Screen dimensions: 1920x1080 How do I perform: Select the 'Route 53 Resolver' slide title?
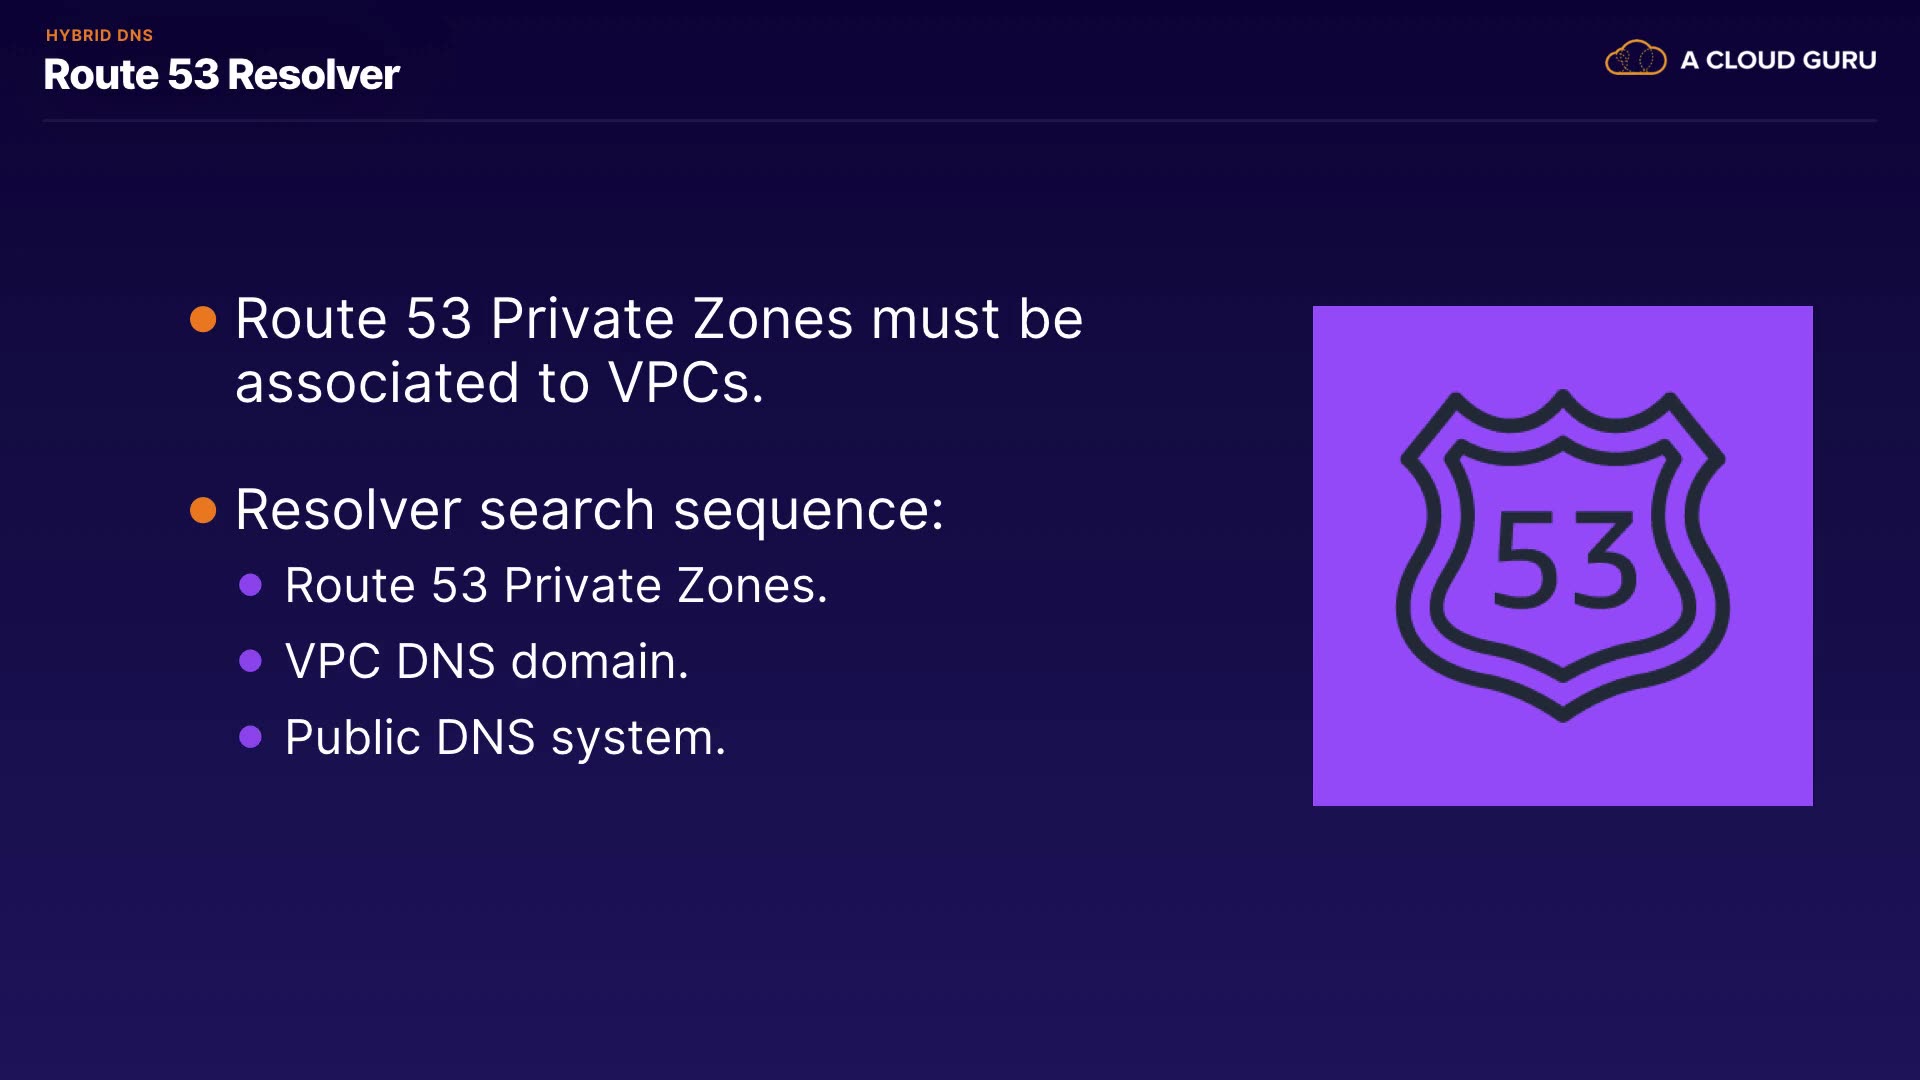(221, 75)
